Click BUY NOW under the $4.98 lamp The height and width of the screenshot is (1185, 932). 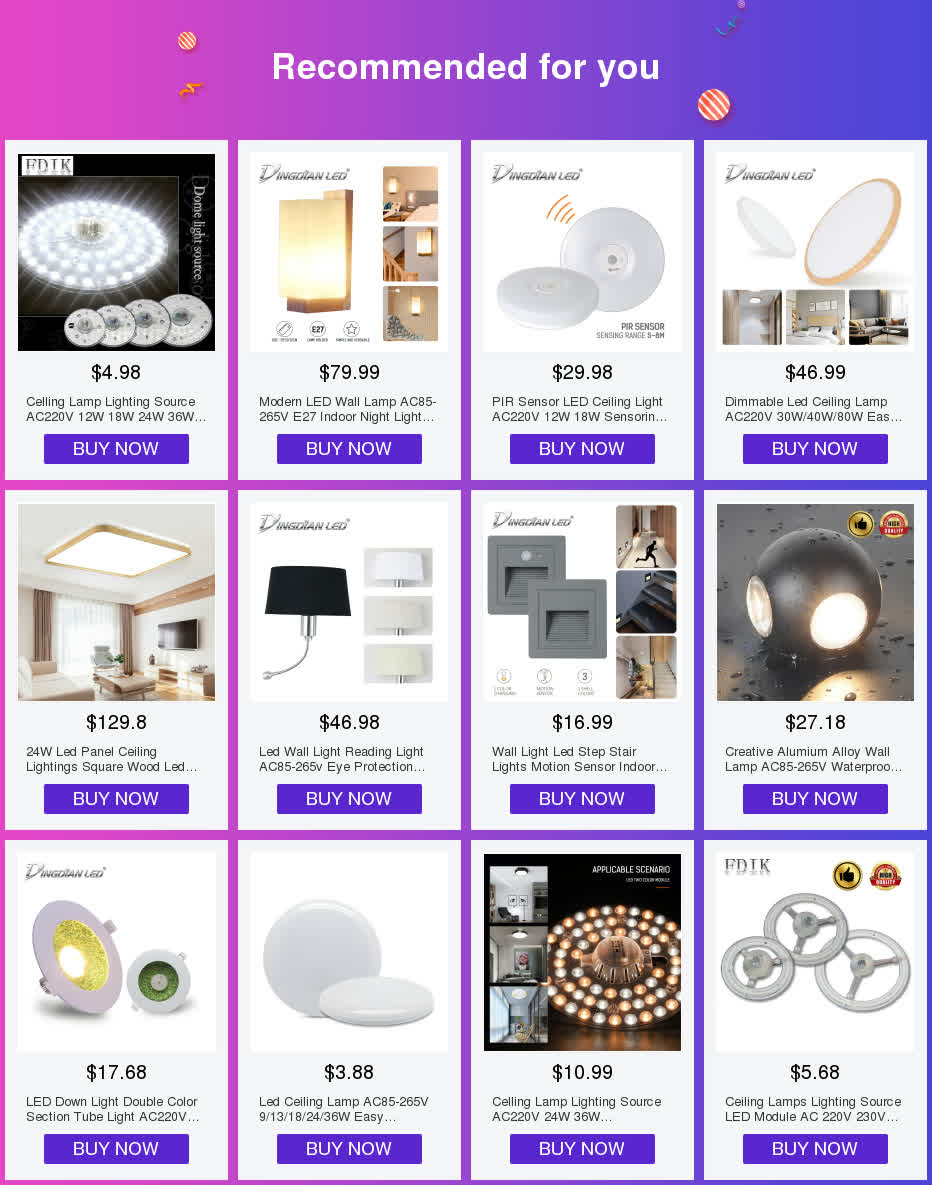[116, 449]
